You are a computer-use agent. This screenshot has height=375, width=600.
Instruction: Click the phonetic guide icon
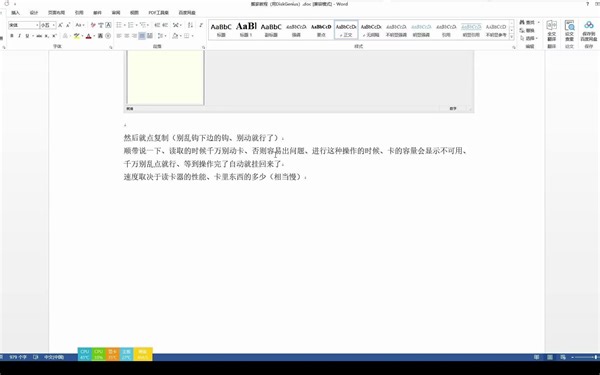(101, 25)
